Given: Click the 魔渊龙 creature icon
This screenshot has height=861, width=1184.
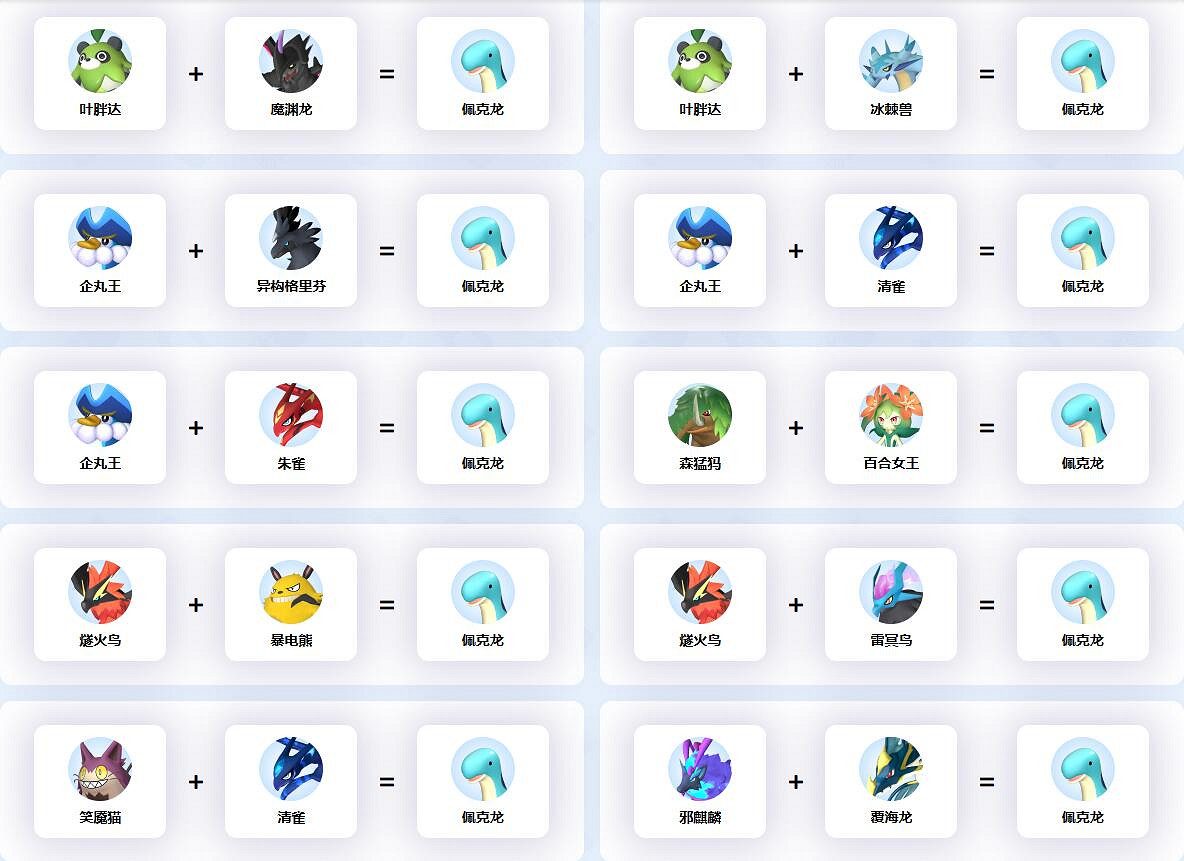Looking at the screenshot, I should tap(291, 62).
